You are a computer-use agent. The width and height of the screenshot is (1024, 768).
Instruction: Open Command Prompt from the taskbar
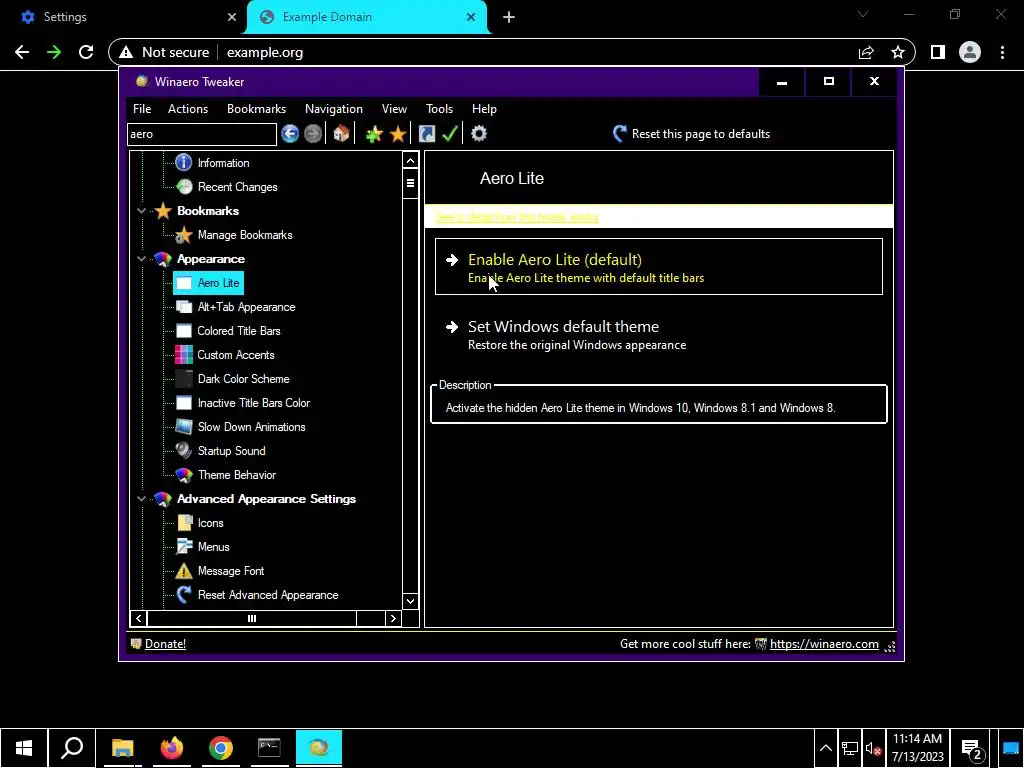click(x=269, y=748)
